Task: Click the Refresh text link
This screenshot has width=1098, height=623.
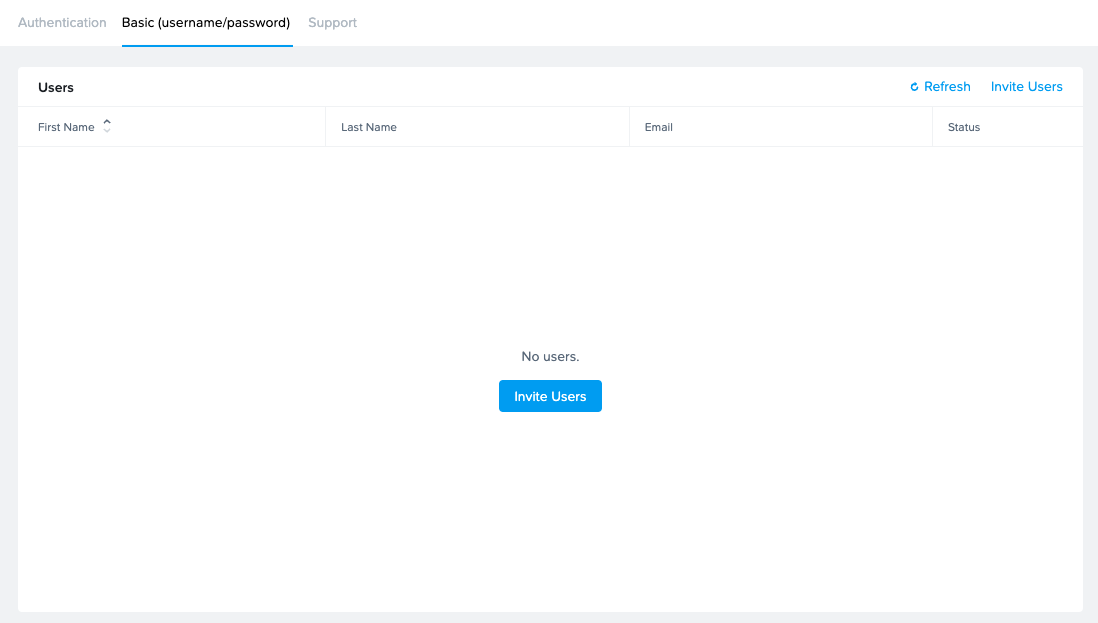Action: (946, 86)
